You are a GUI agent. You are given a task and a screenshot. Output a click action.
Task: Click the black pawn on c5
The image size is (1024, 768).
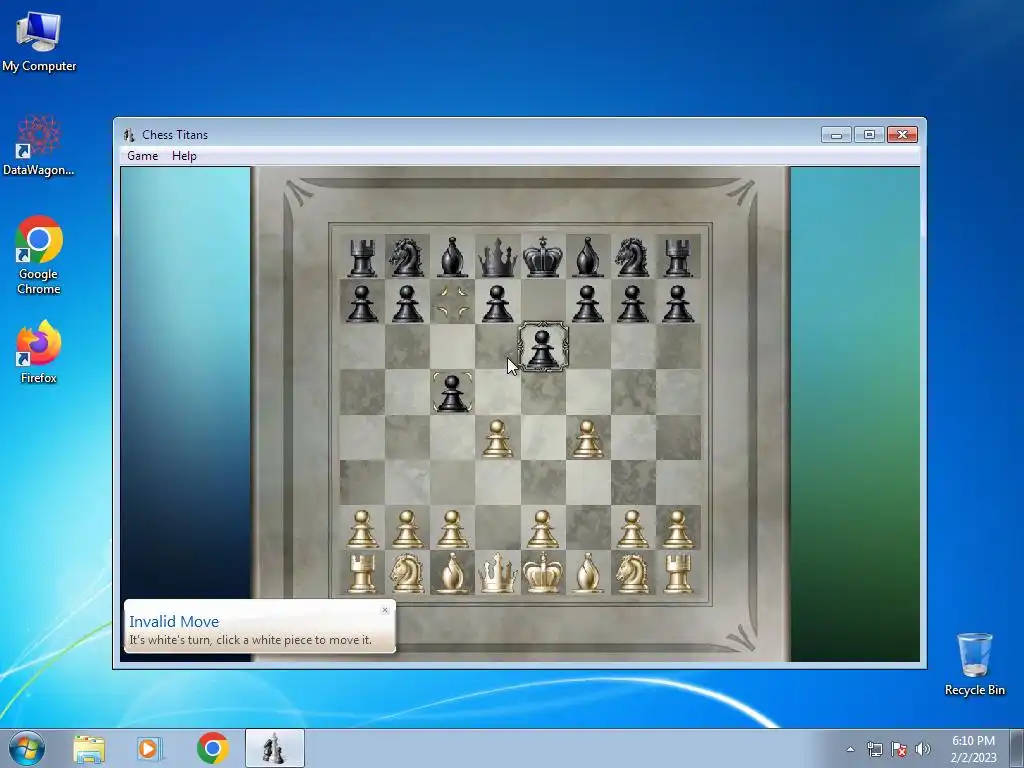452,393
